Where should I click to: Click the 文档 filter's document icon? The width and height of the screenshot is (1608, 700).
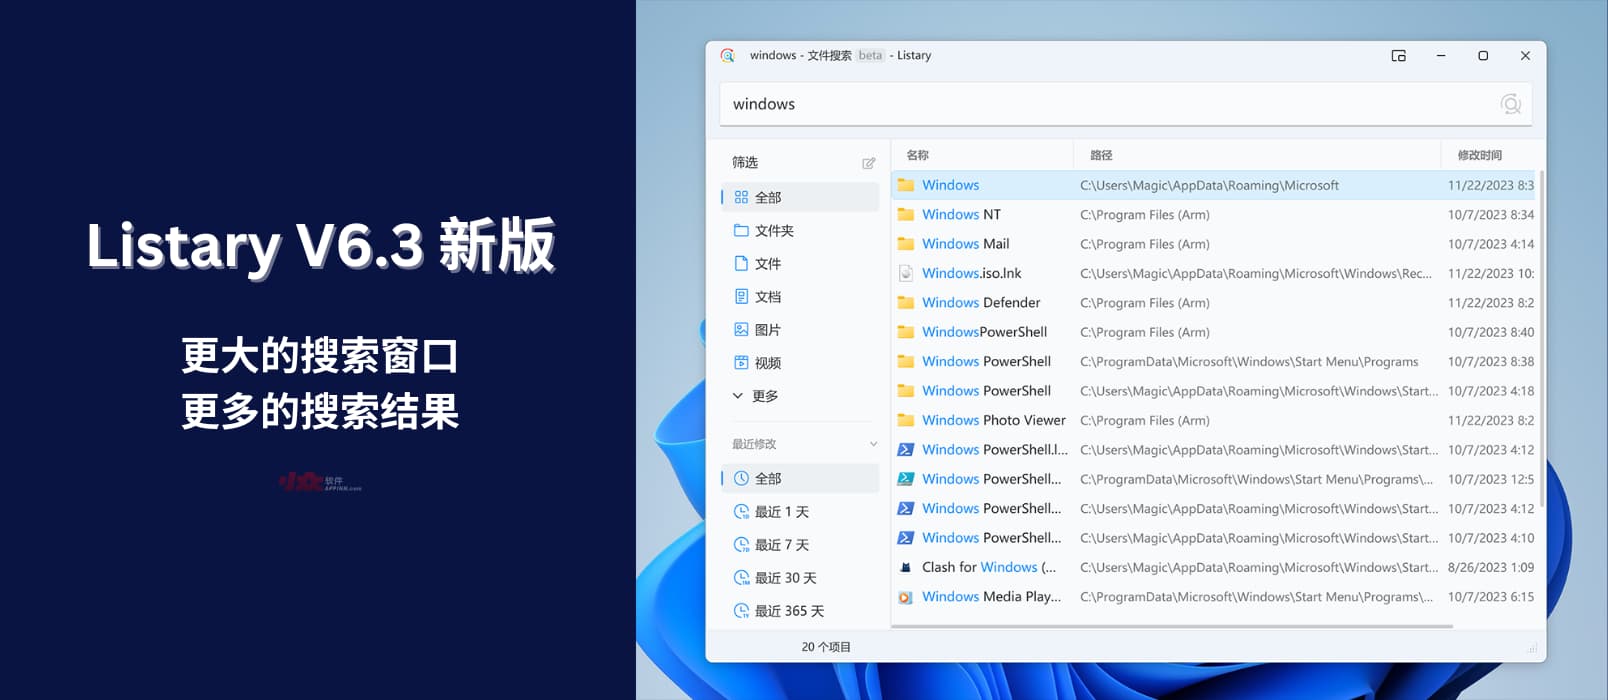pyautogui.click(x=741, y=297)
